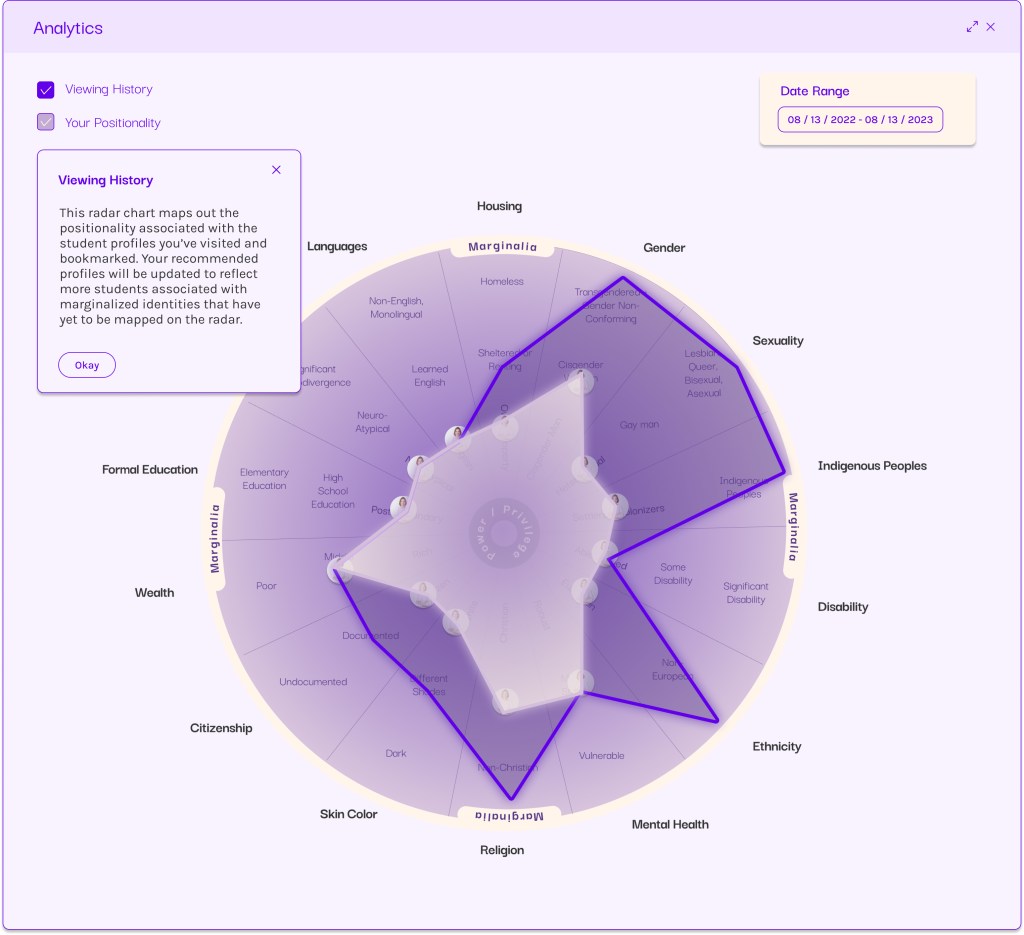Click the avatar beside High School Education

coord(404,506)
